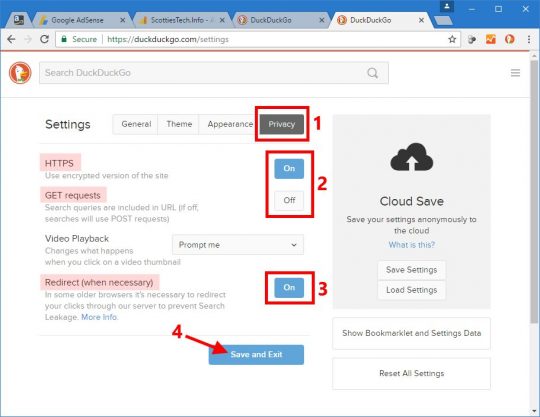Image resolution: width=540 pixels, height=417 pixels.
Task: Click the Video Playback label
Action: 77,239
